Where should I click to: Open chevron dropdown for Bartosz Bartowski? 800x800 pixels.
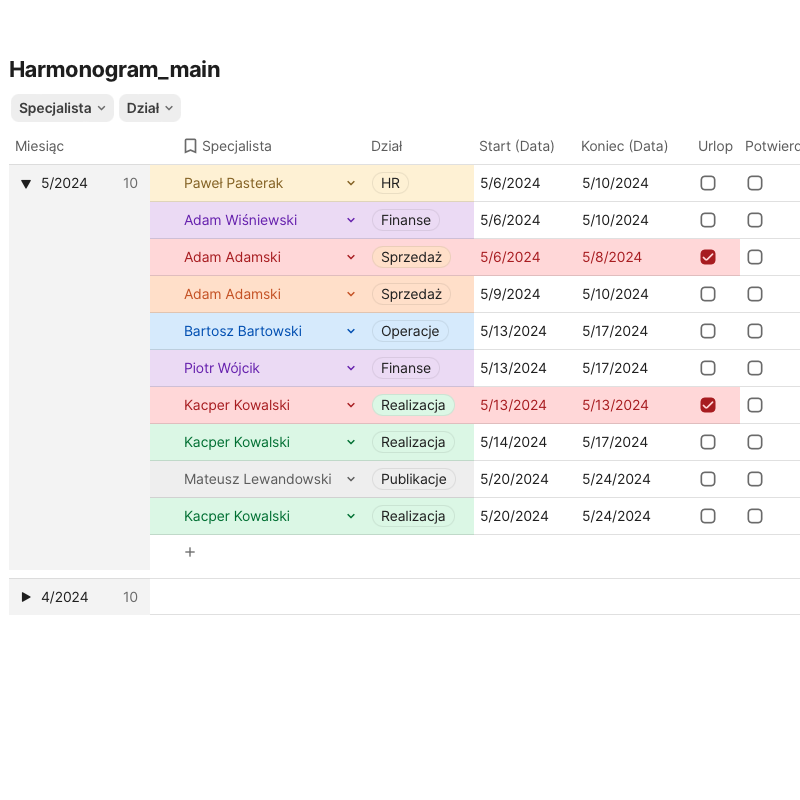point(351,332)
